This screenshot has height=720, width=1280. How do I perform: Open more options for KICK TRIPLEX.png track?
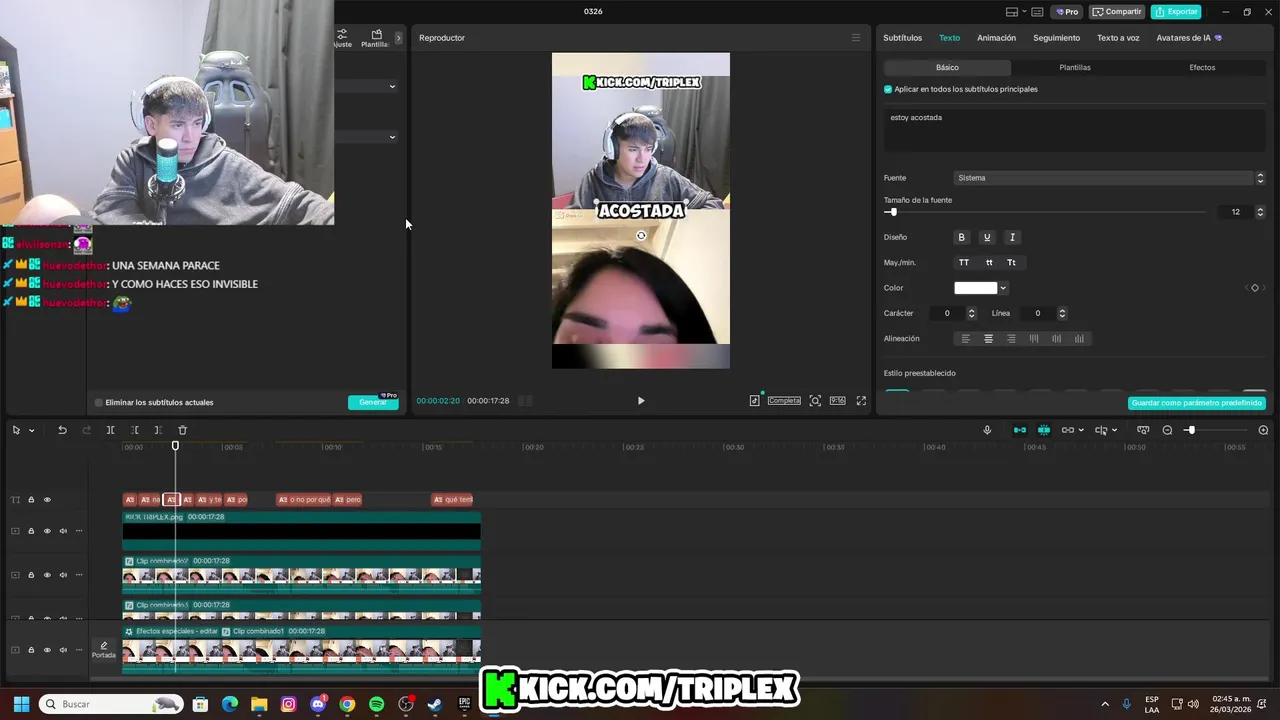(x=79, y=531)
